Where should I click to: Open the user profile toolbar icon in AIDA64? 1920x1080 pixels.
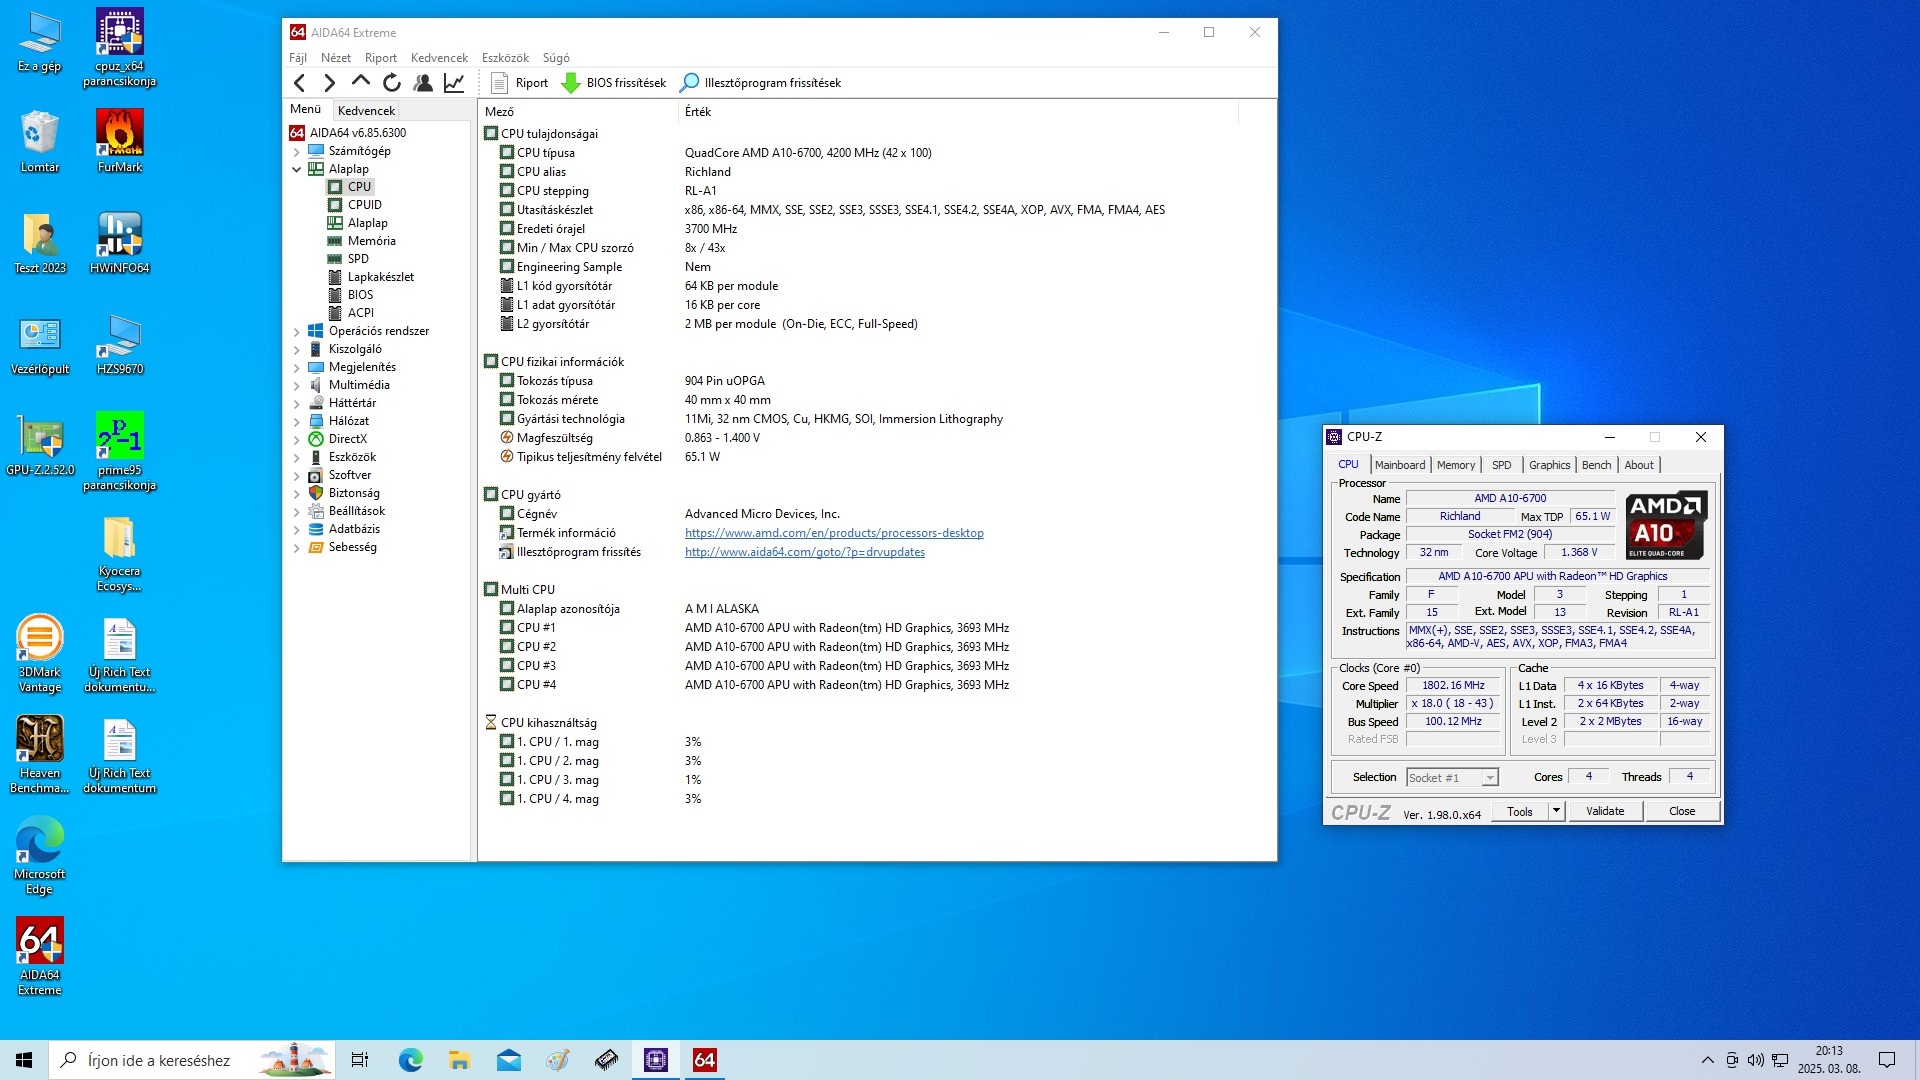pos(423,83)
